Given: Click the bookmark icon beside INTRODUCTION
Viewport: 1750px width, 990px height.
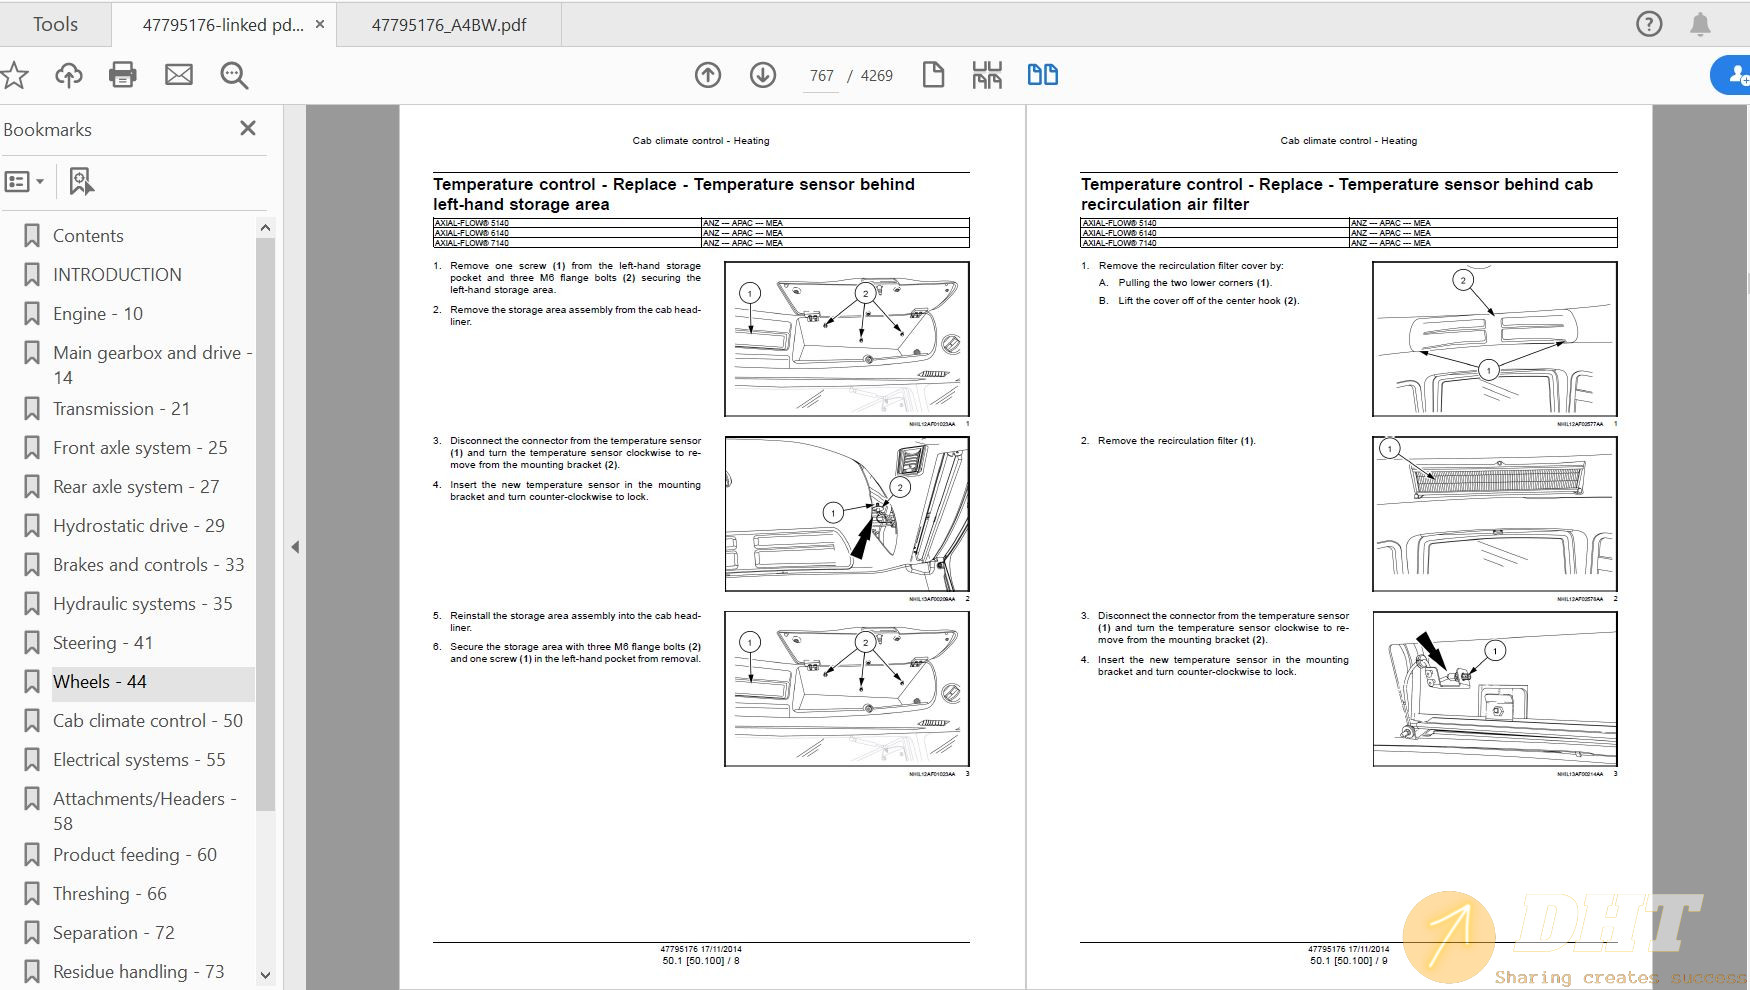Looking at the screenshot, I should [32, 275].
